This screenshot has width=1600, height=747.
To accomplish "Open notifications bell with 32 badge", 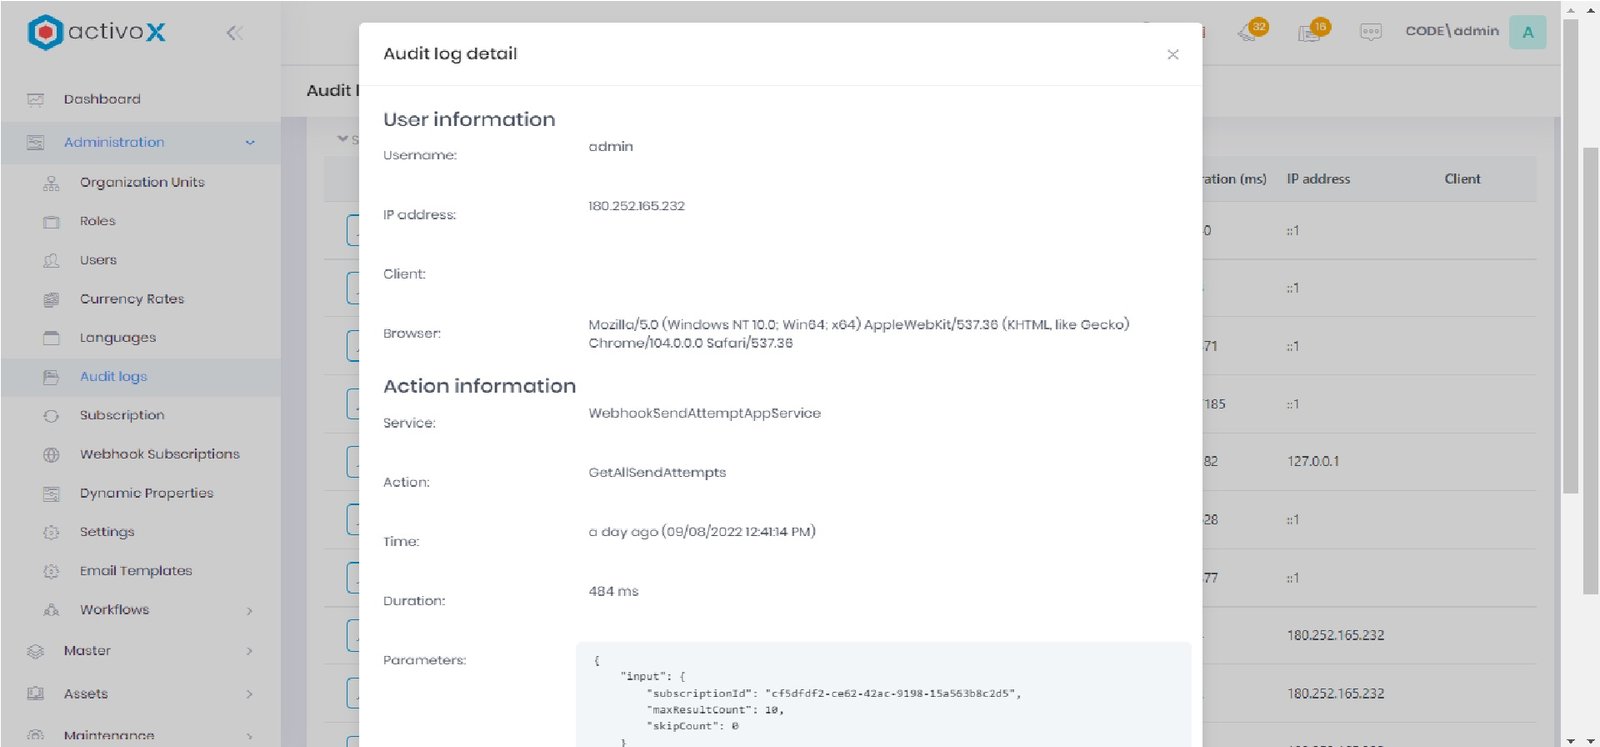I will point(1251,31).
